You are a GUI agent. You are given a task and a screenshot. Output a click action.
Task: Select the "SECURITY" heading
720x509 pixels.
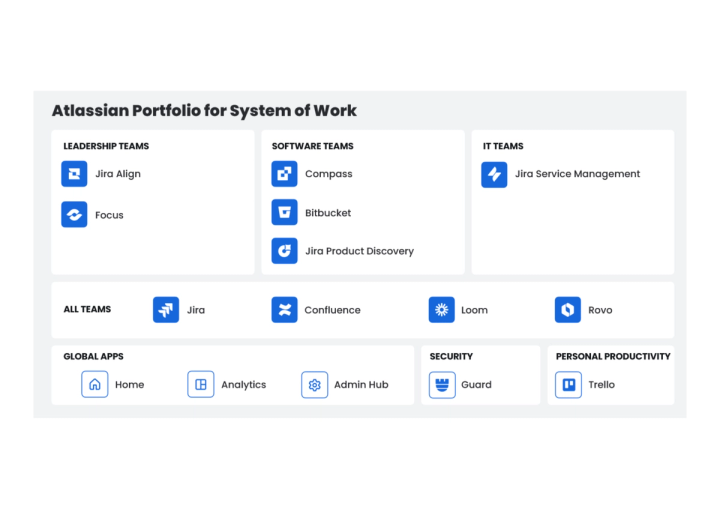click(451, 356)
